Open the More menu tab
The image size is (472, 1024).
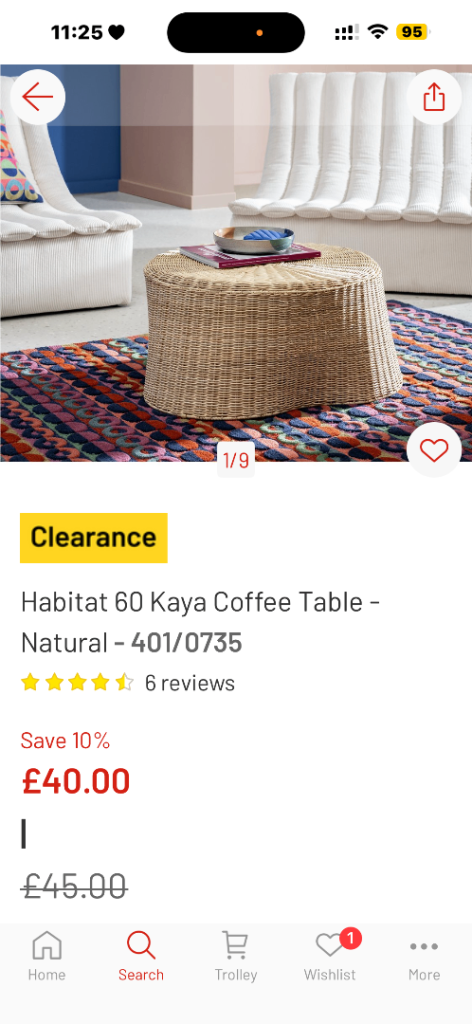coord(424,956)
